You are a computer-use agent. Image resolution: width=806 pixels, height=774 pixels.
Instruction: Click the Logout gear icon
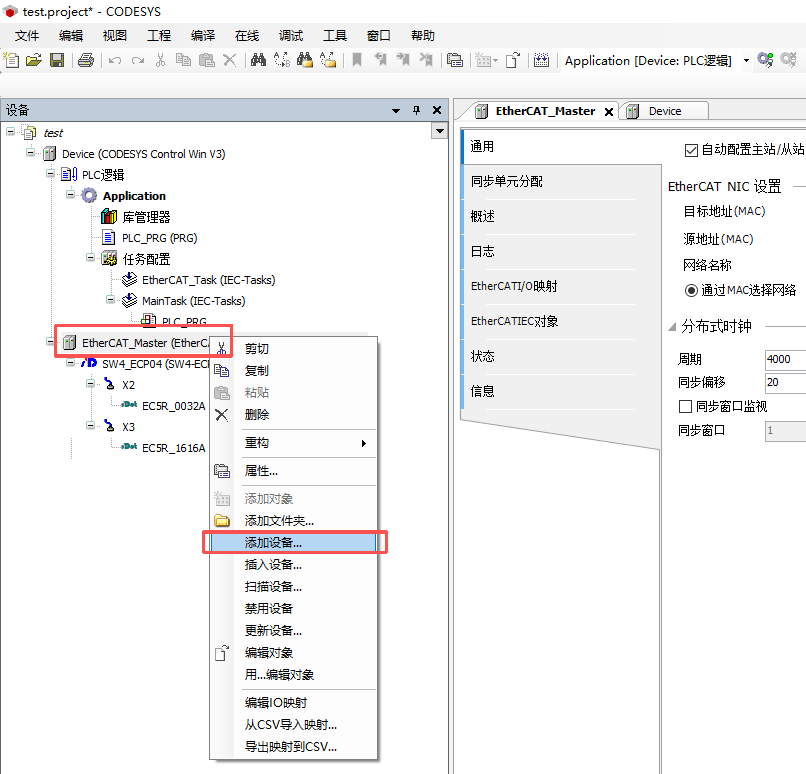click(x=789, y=60)
